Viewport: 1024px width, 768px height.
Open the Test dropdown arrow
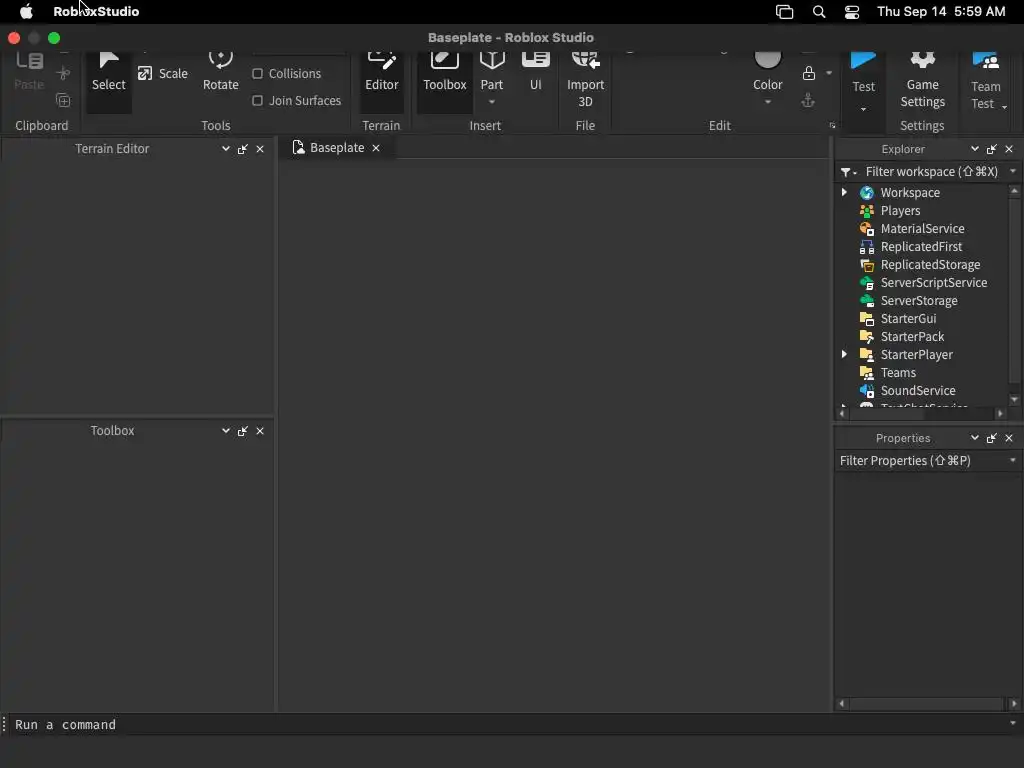coord(863,109)
